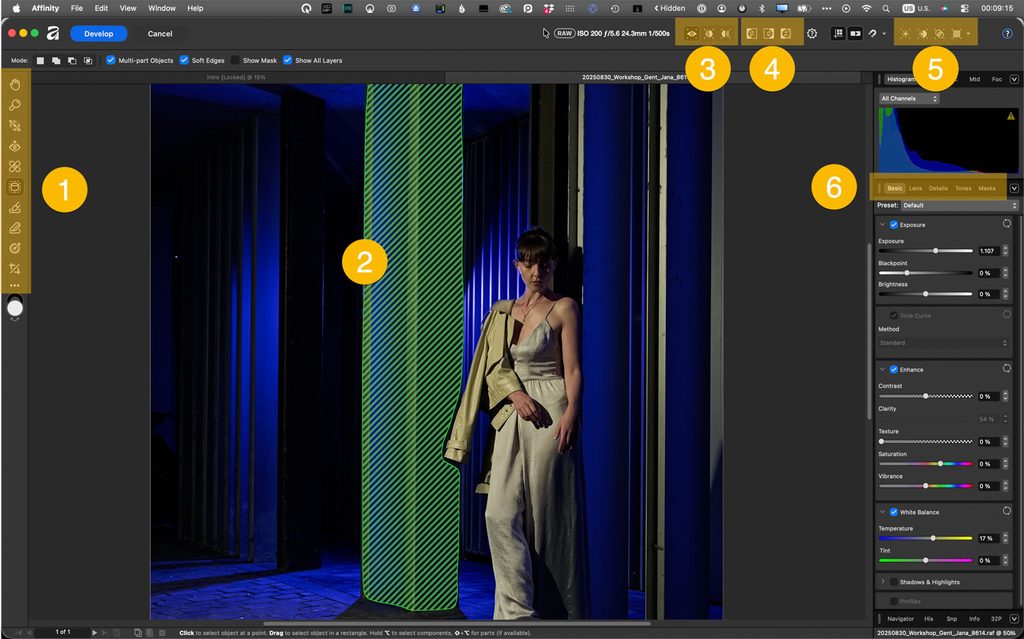
Task: Switch to the Lens tab
Action: click(x=916, y=188)
